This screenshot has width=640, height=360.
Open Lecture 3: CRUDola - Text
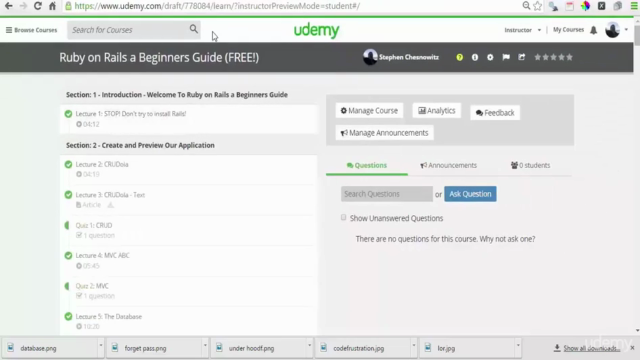click(110, 195)
